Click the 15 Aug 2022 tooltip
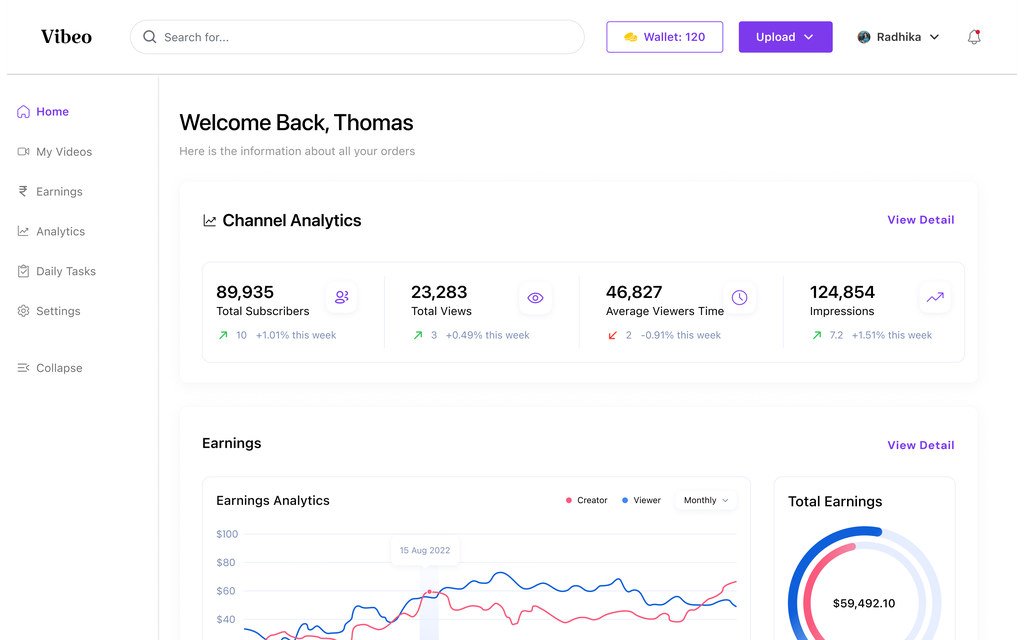1024x640 pixels. [425, 551]
